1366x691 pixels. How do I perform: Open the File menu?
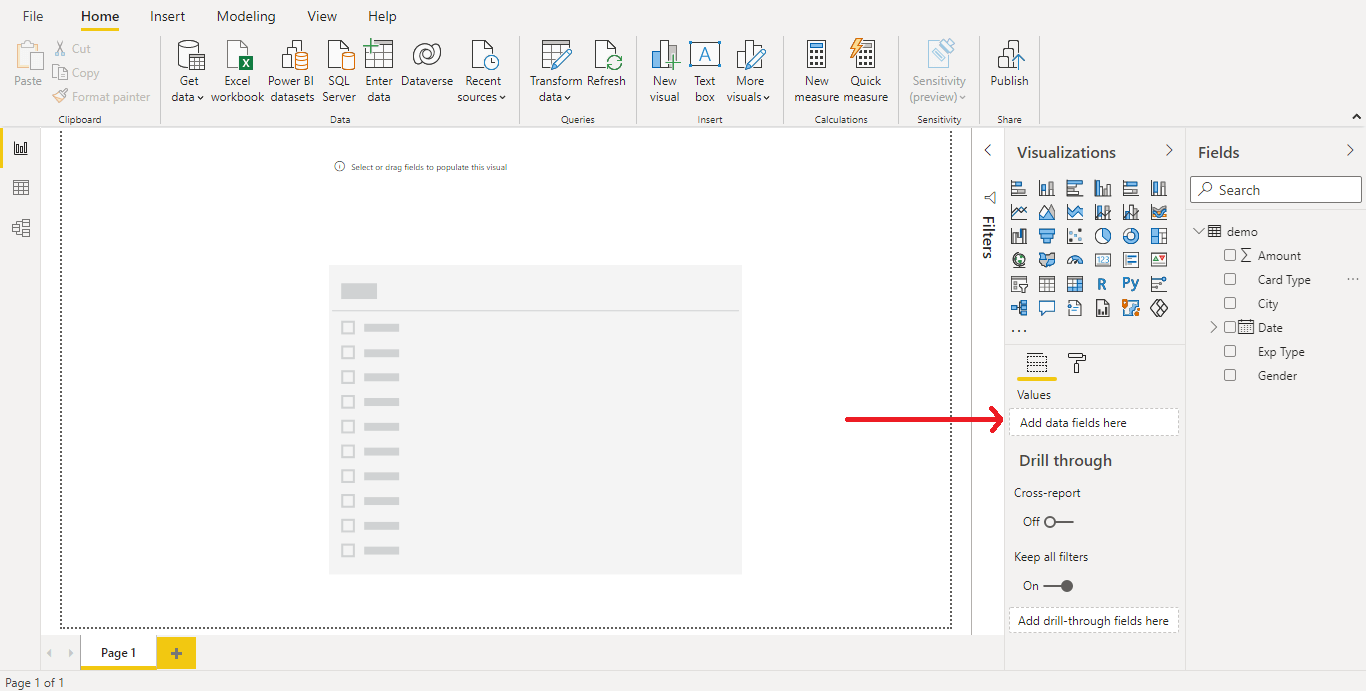pos(33,16)
